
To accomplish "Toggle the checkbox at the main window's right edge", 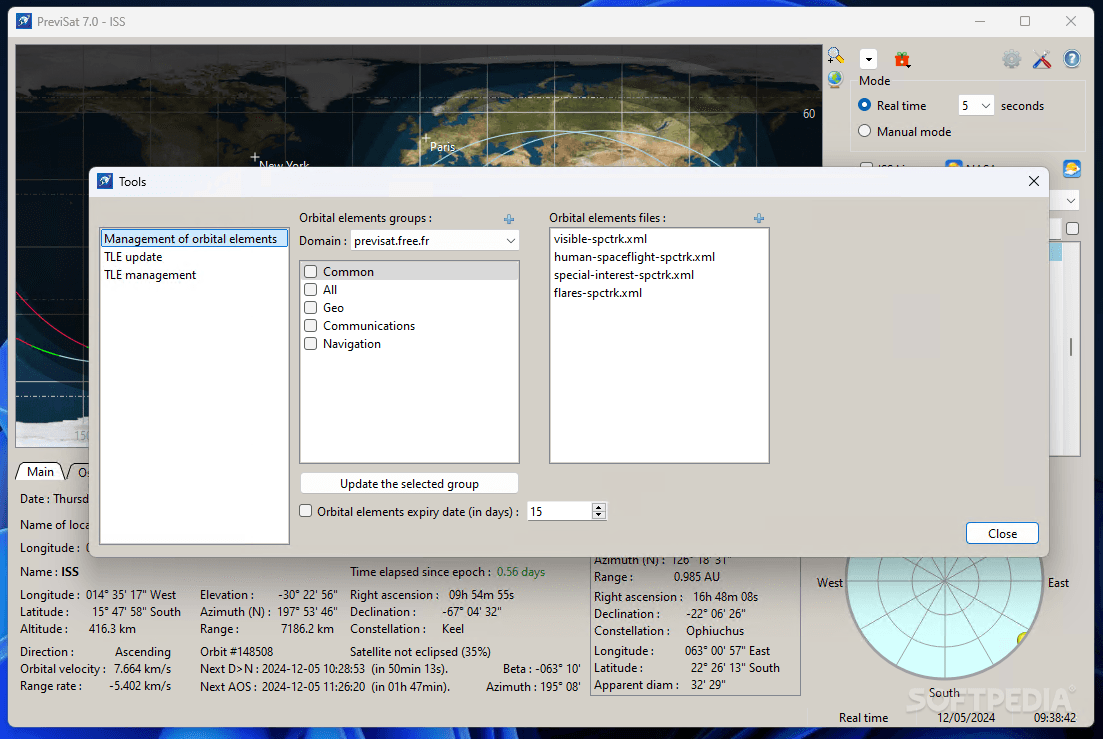I will 1072,229.
